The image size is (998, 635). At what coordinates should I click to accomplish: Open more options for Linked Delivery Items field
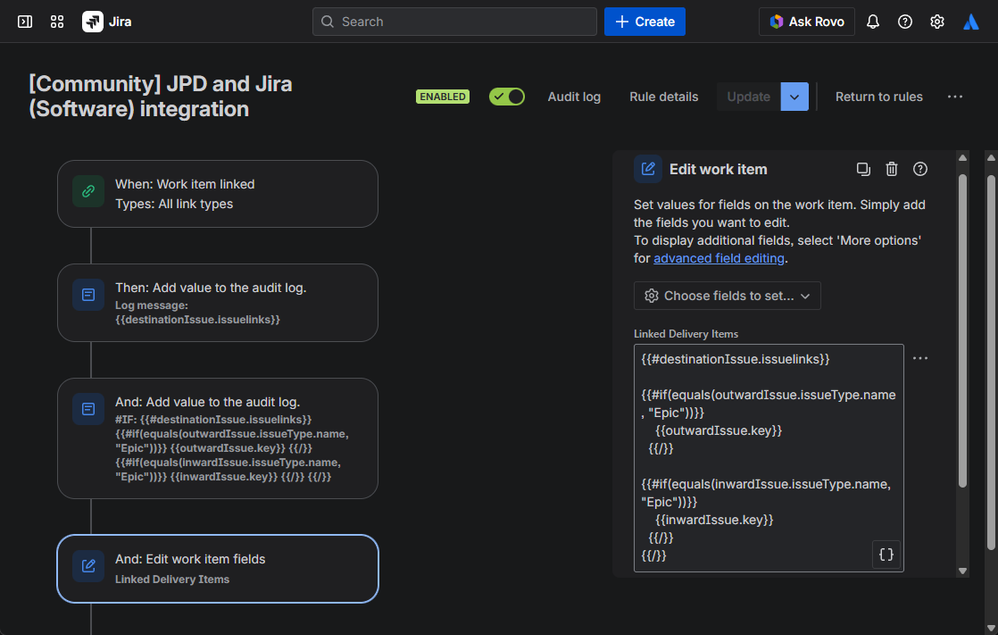point(920,358)
